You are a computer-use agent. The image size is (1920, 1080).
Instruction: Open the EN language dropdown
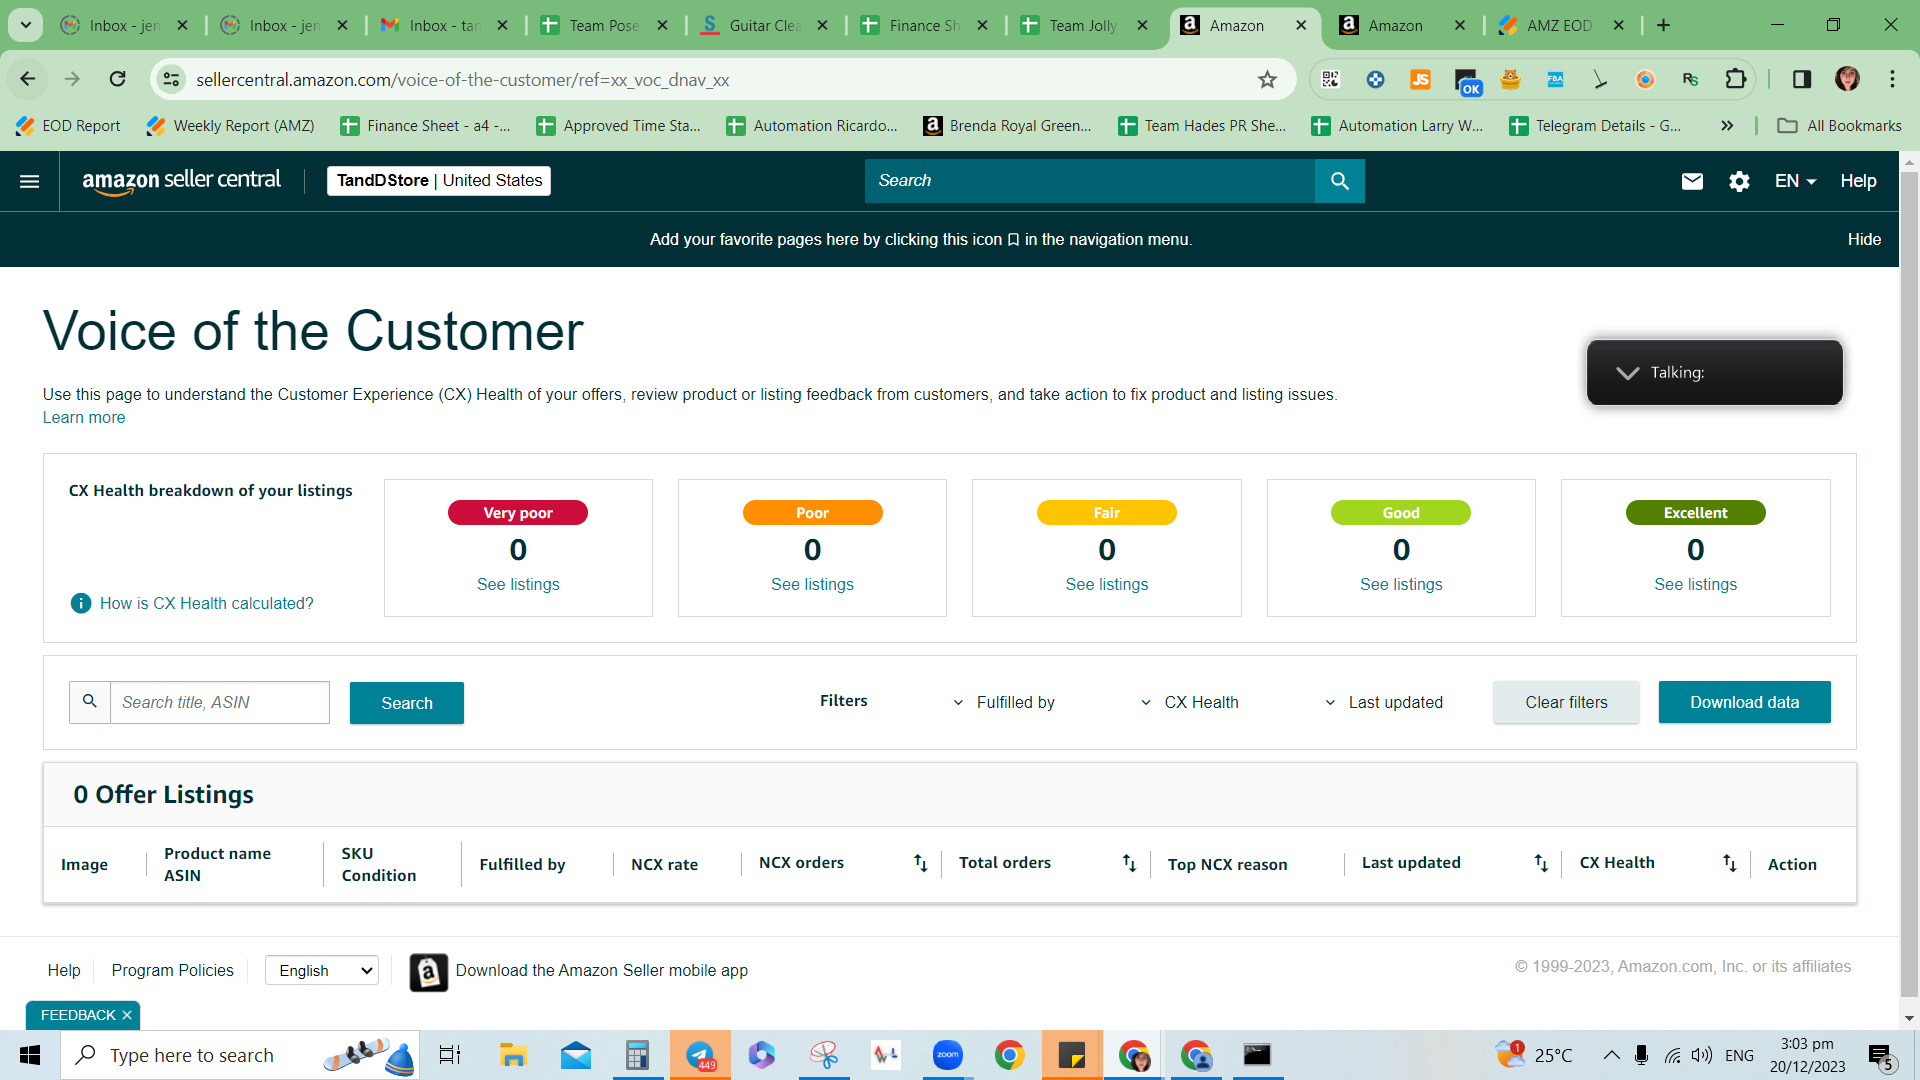pos(1795,181)
